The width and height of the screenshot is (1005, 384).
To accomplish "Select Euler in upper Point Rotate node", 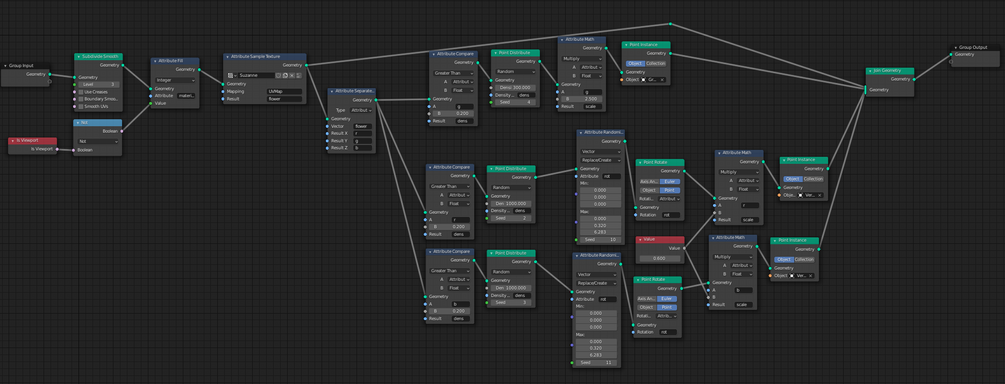I will click(670, 181).
